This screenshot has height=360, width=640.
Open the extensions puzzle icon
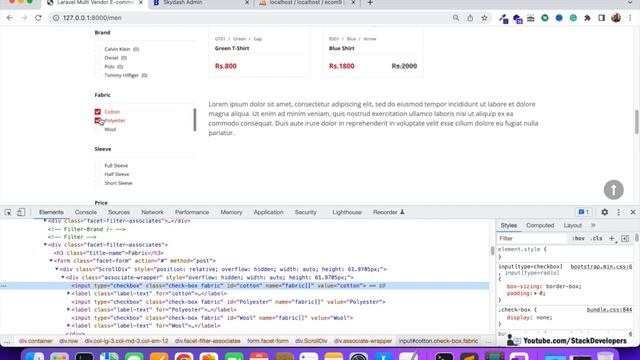[587, 18]
